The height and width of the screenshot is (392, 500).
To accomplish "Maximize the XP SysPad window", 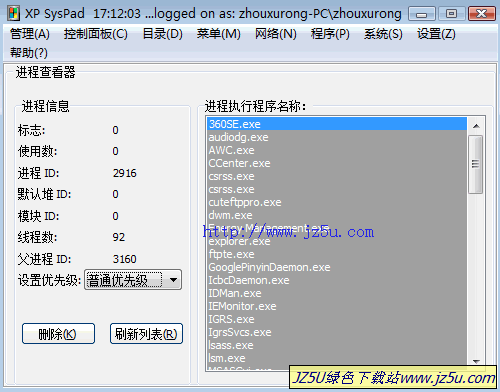I will point(451,14).
